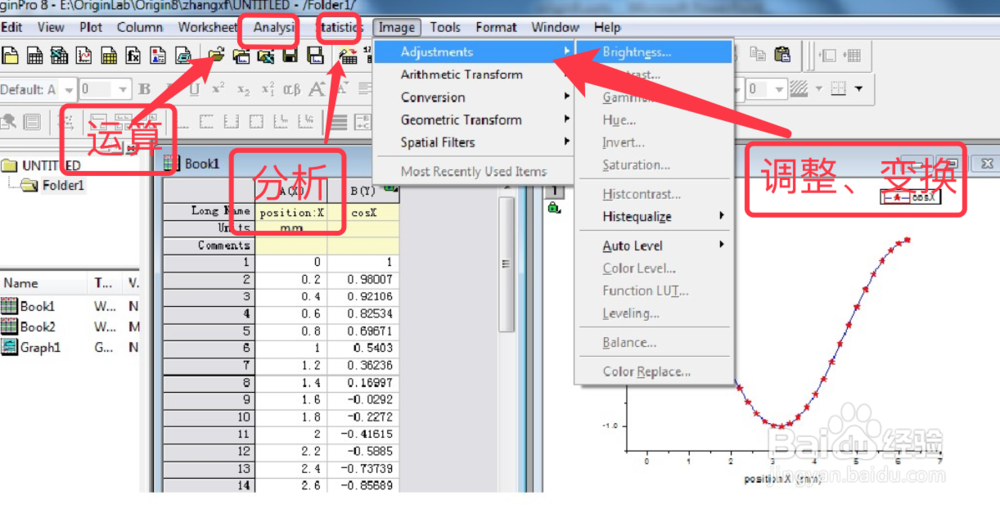The image size is (1000, 509).
Task: Toggle Underline text formatting
Action: [194, 89]
